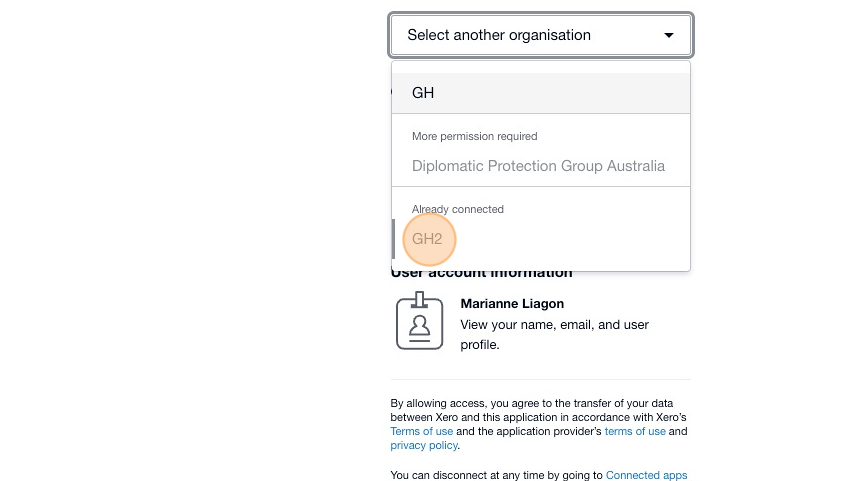Choose the GH organisation option
Screen dimensions: 860x481
point(541,93)
